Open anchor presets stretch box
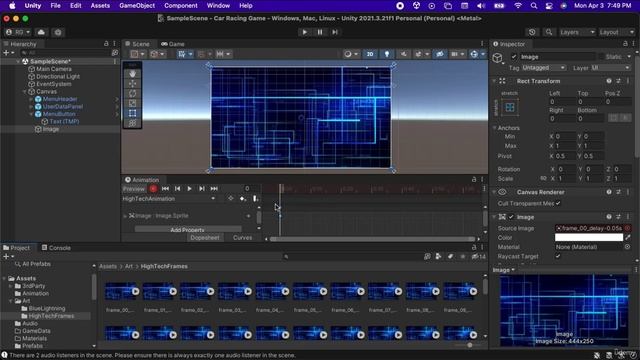The width and height of the screenshot is (640, 360). 510,108
